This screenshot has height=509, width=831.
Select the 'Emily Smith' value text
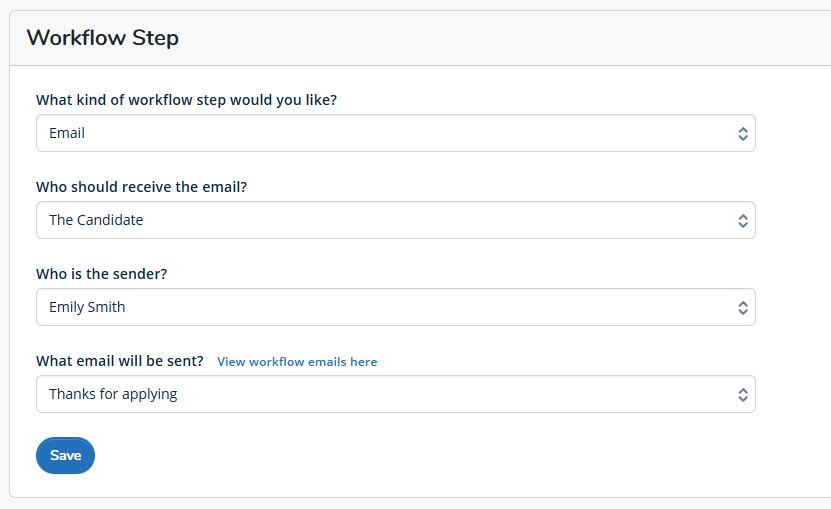click(x=87, y=307)
